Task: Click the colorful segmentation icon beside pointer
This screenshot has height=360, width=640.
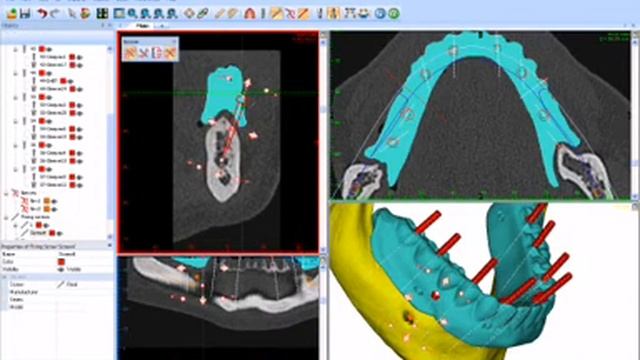Action: point(85,13)
